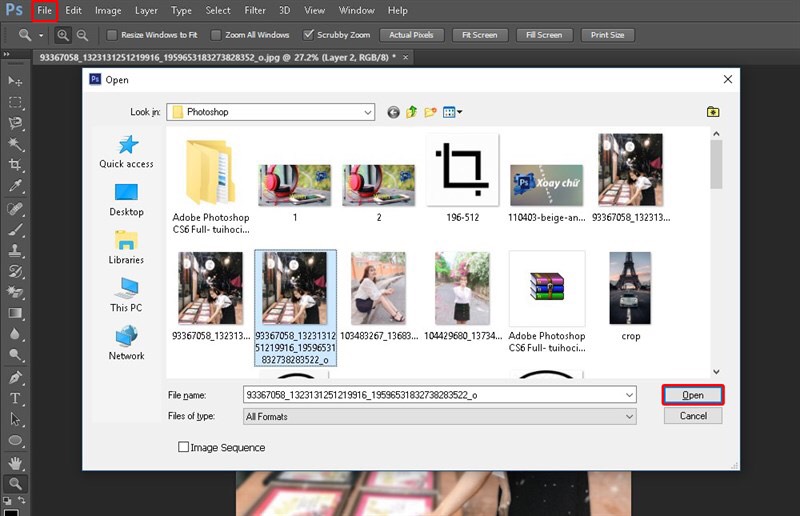Click the Print Size button
The image size is (800, 516).
pyautogui.click(x=608, y=35)
